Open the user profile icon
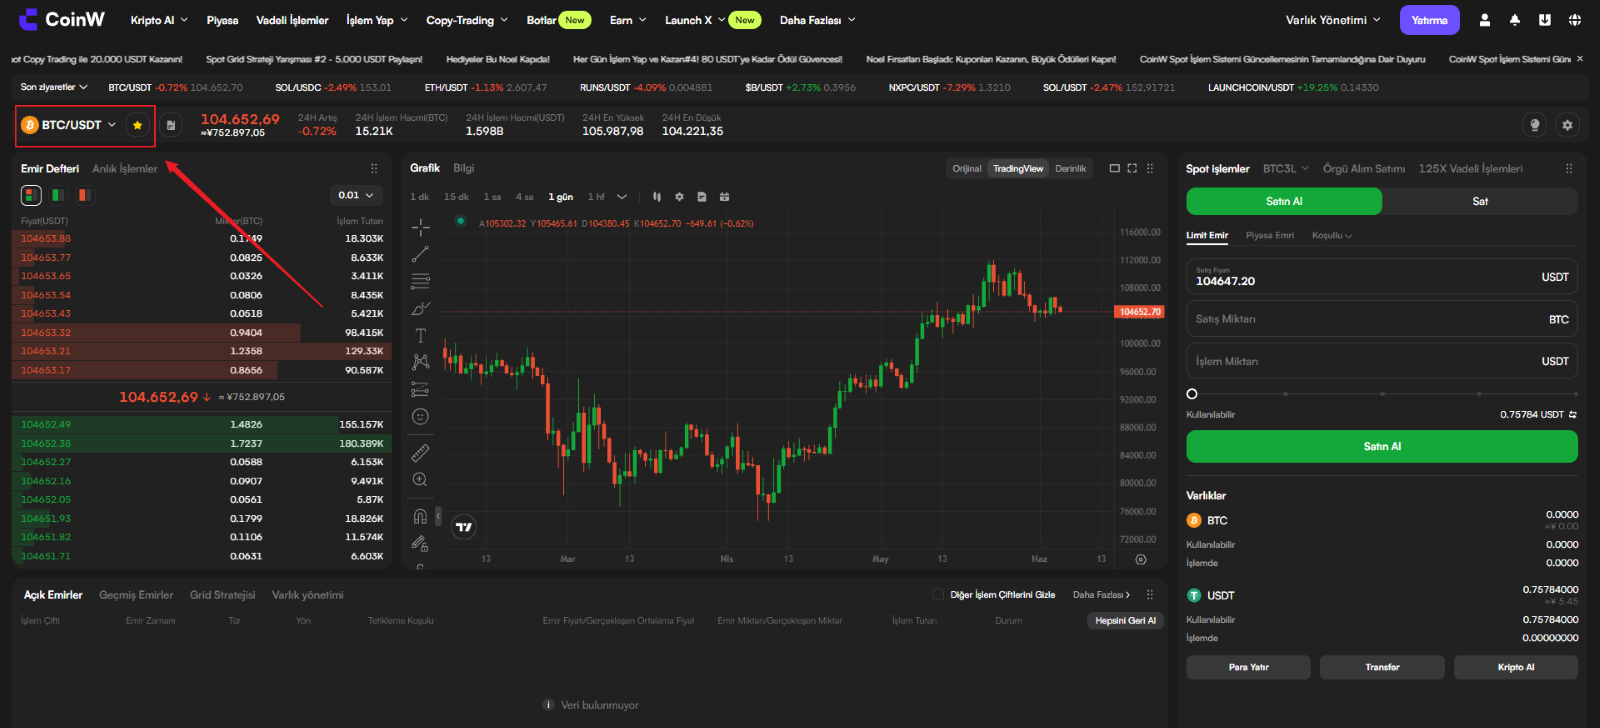Image resolution: width=1600 pixels, height=728 pixels. click(1485, 20)
